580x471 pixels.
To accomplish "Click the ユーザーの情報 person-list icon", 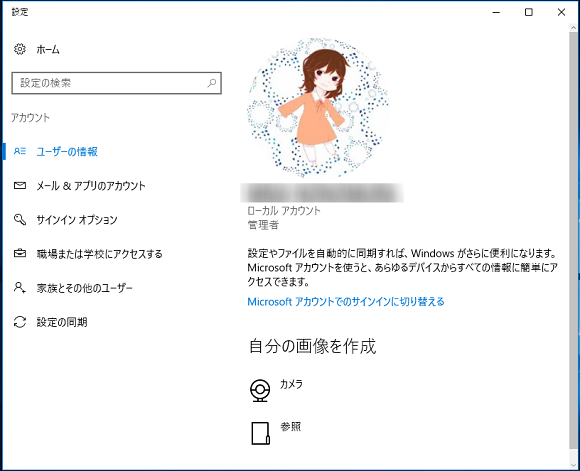I will point(20,151).
